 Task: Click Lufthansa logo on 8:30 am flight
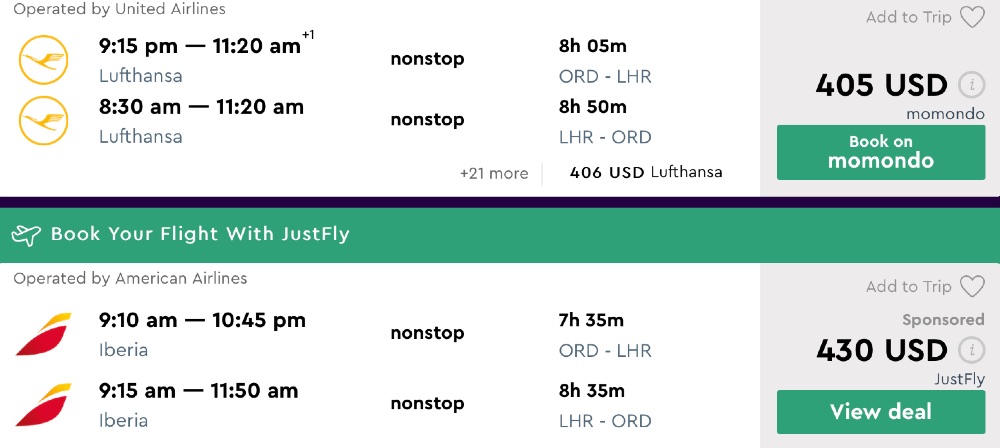coord(43,121)
